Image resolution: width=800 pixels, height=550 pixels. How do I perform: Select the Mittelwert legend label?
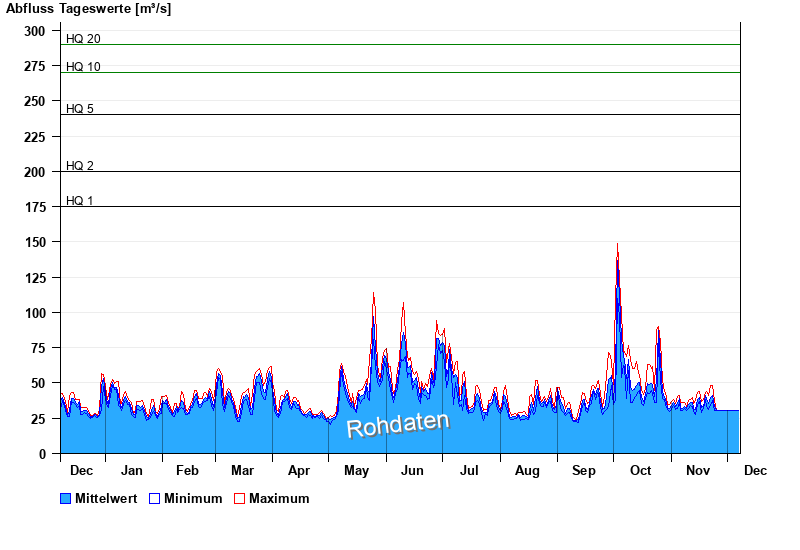click(x=106, y=498)
